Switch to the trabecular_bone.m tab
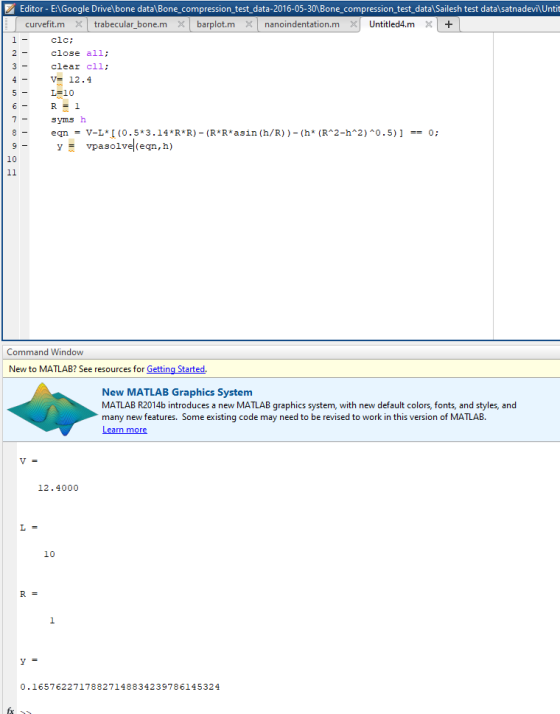 [x=130, y=25]
